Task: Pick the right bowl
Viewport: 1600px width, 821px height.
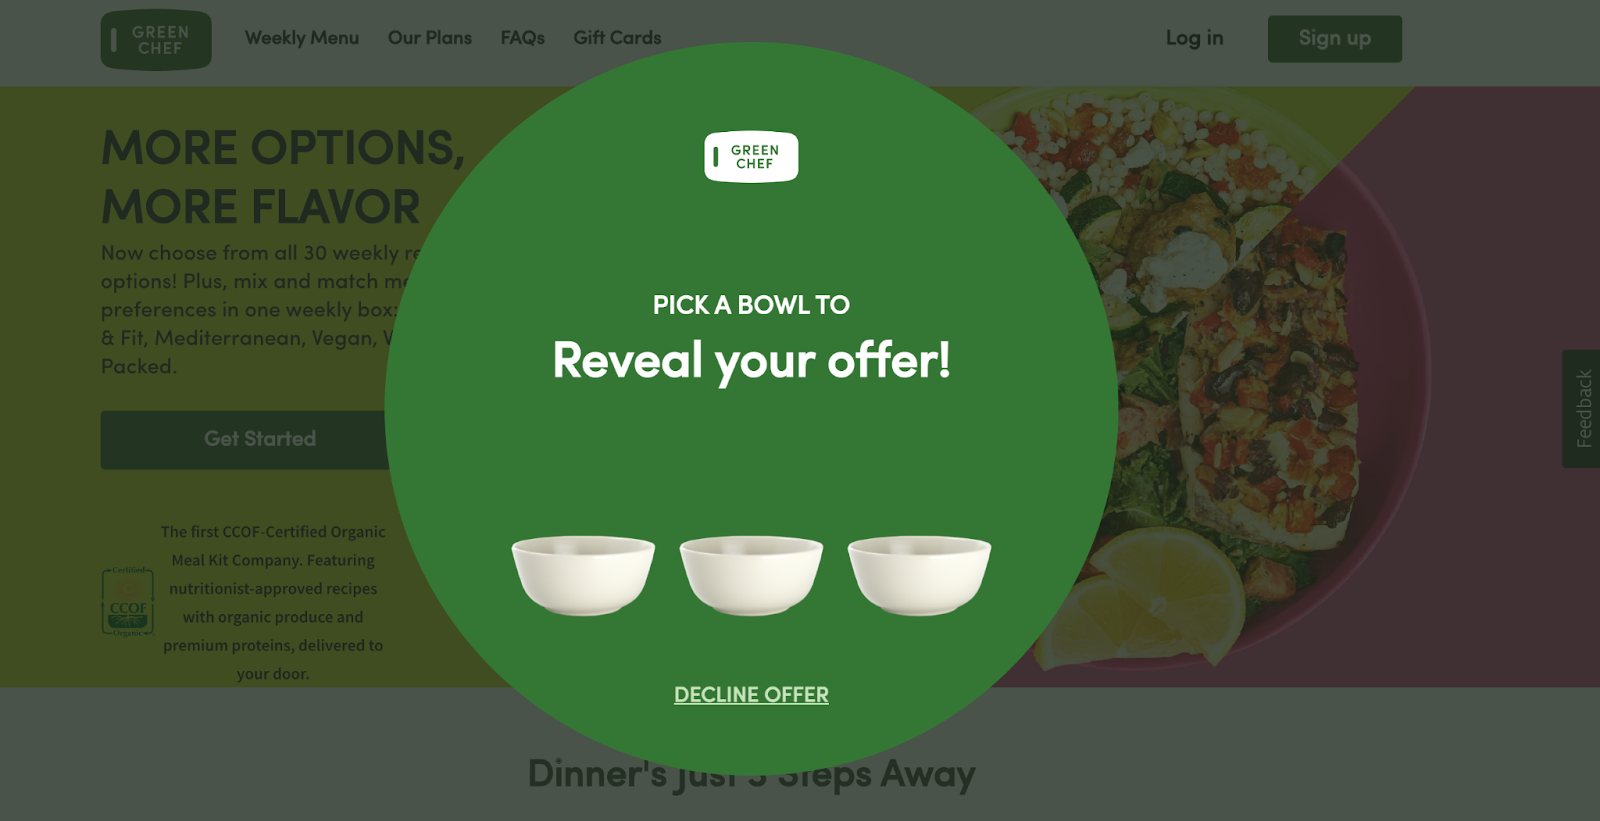Action: 919,575
